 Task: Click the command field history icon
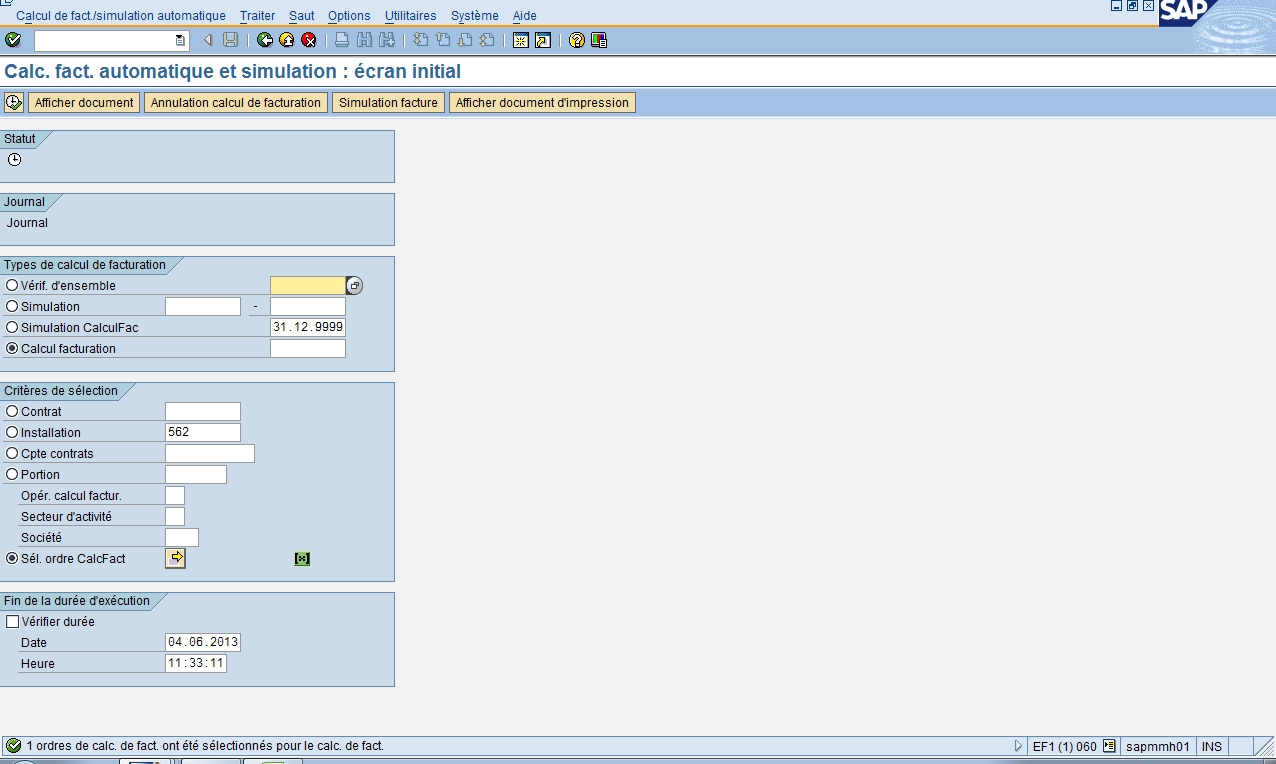[180, 41]
